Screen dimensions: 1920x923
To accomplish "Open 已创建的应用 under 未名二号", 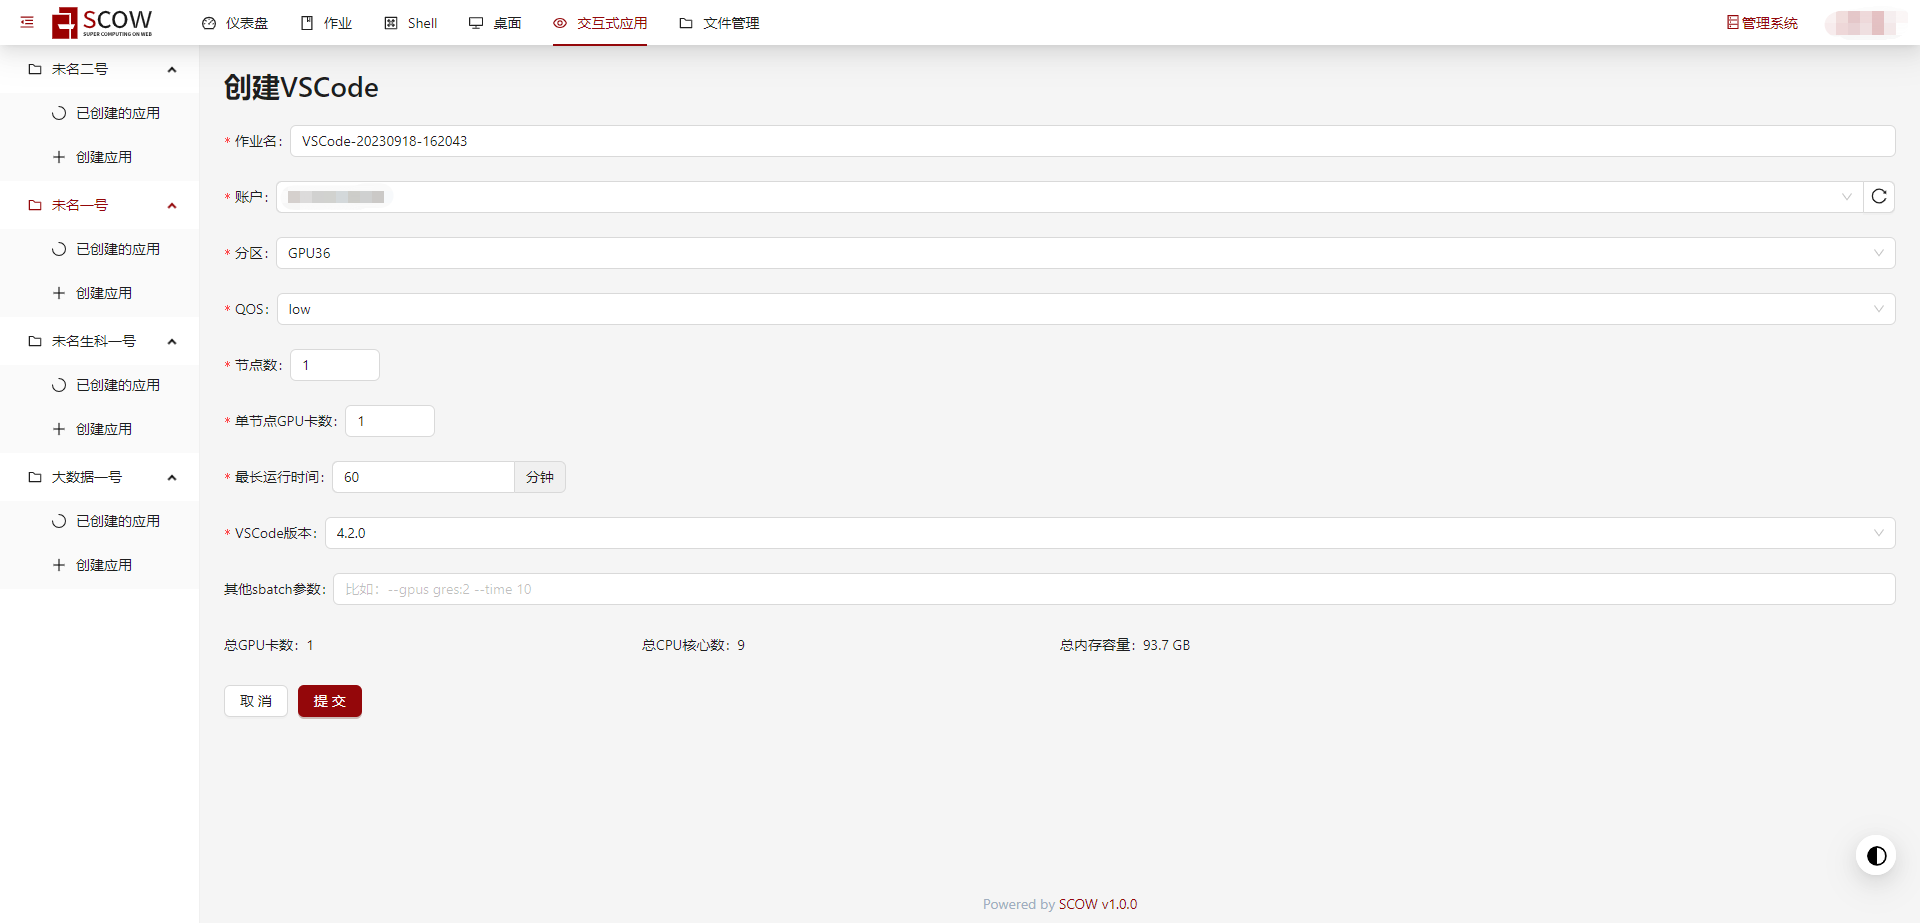I will [117, 113].
